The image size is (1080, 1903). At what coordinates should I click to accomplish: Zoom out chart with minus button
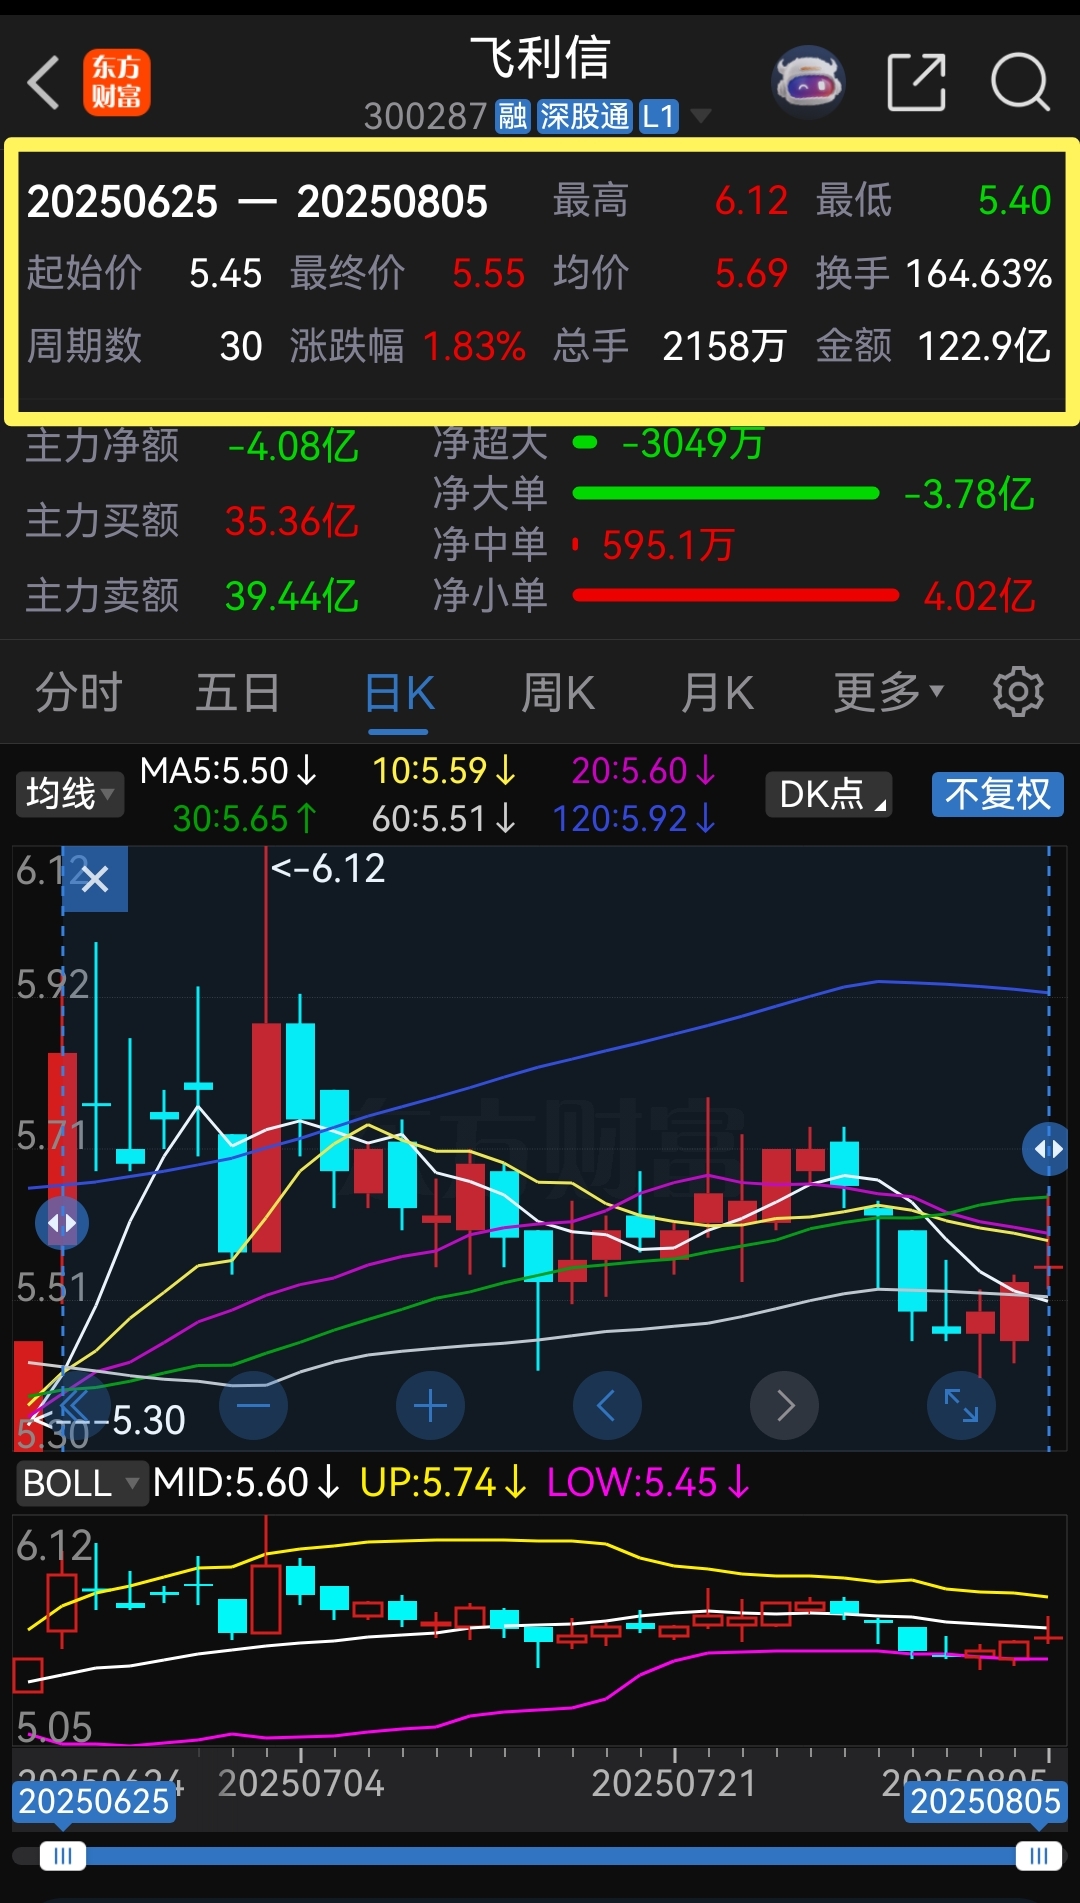pos(253,1405)
